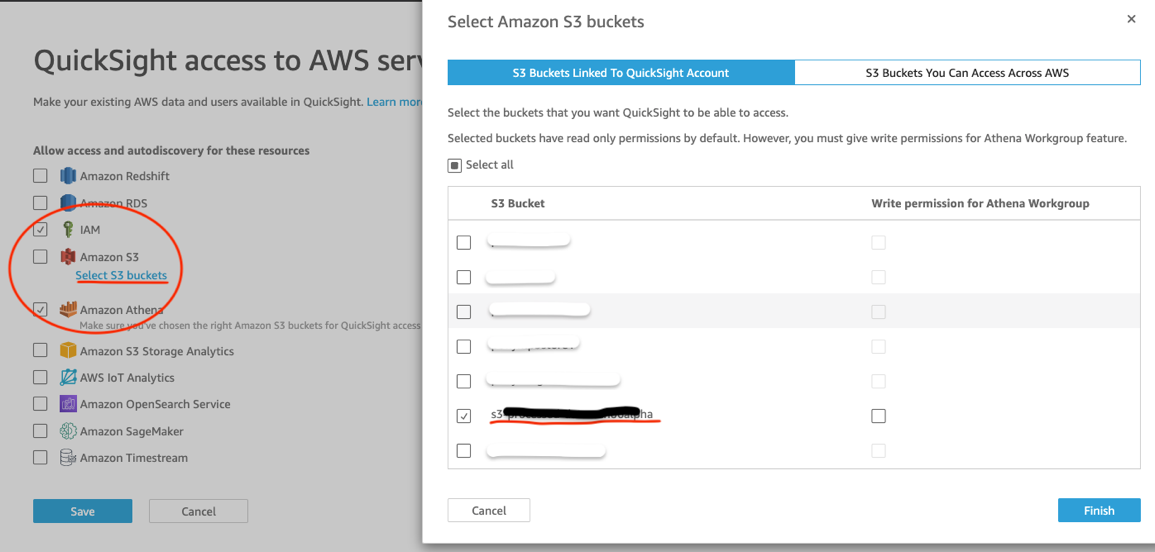Image resolution: width=1155 pixels, height=552 pixels.
Task: Click the S3 Bucket column header
Action: pyautogui.click(x=518, y=203)
